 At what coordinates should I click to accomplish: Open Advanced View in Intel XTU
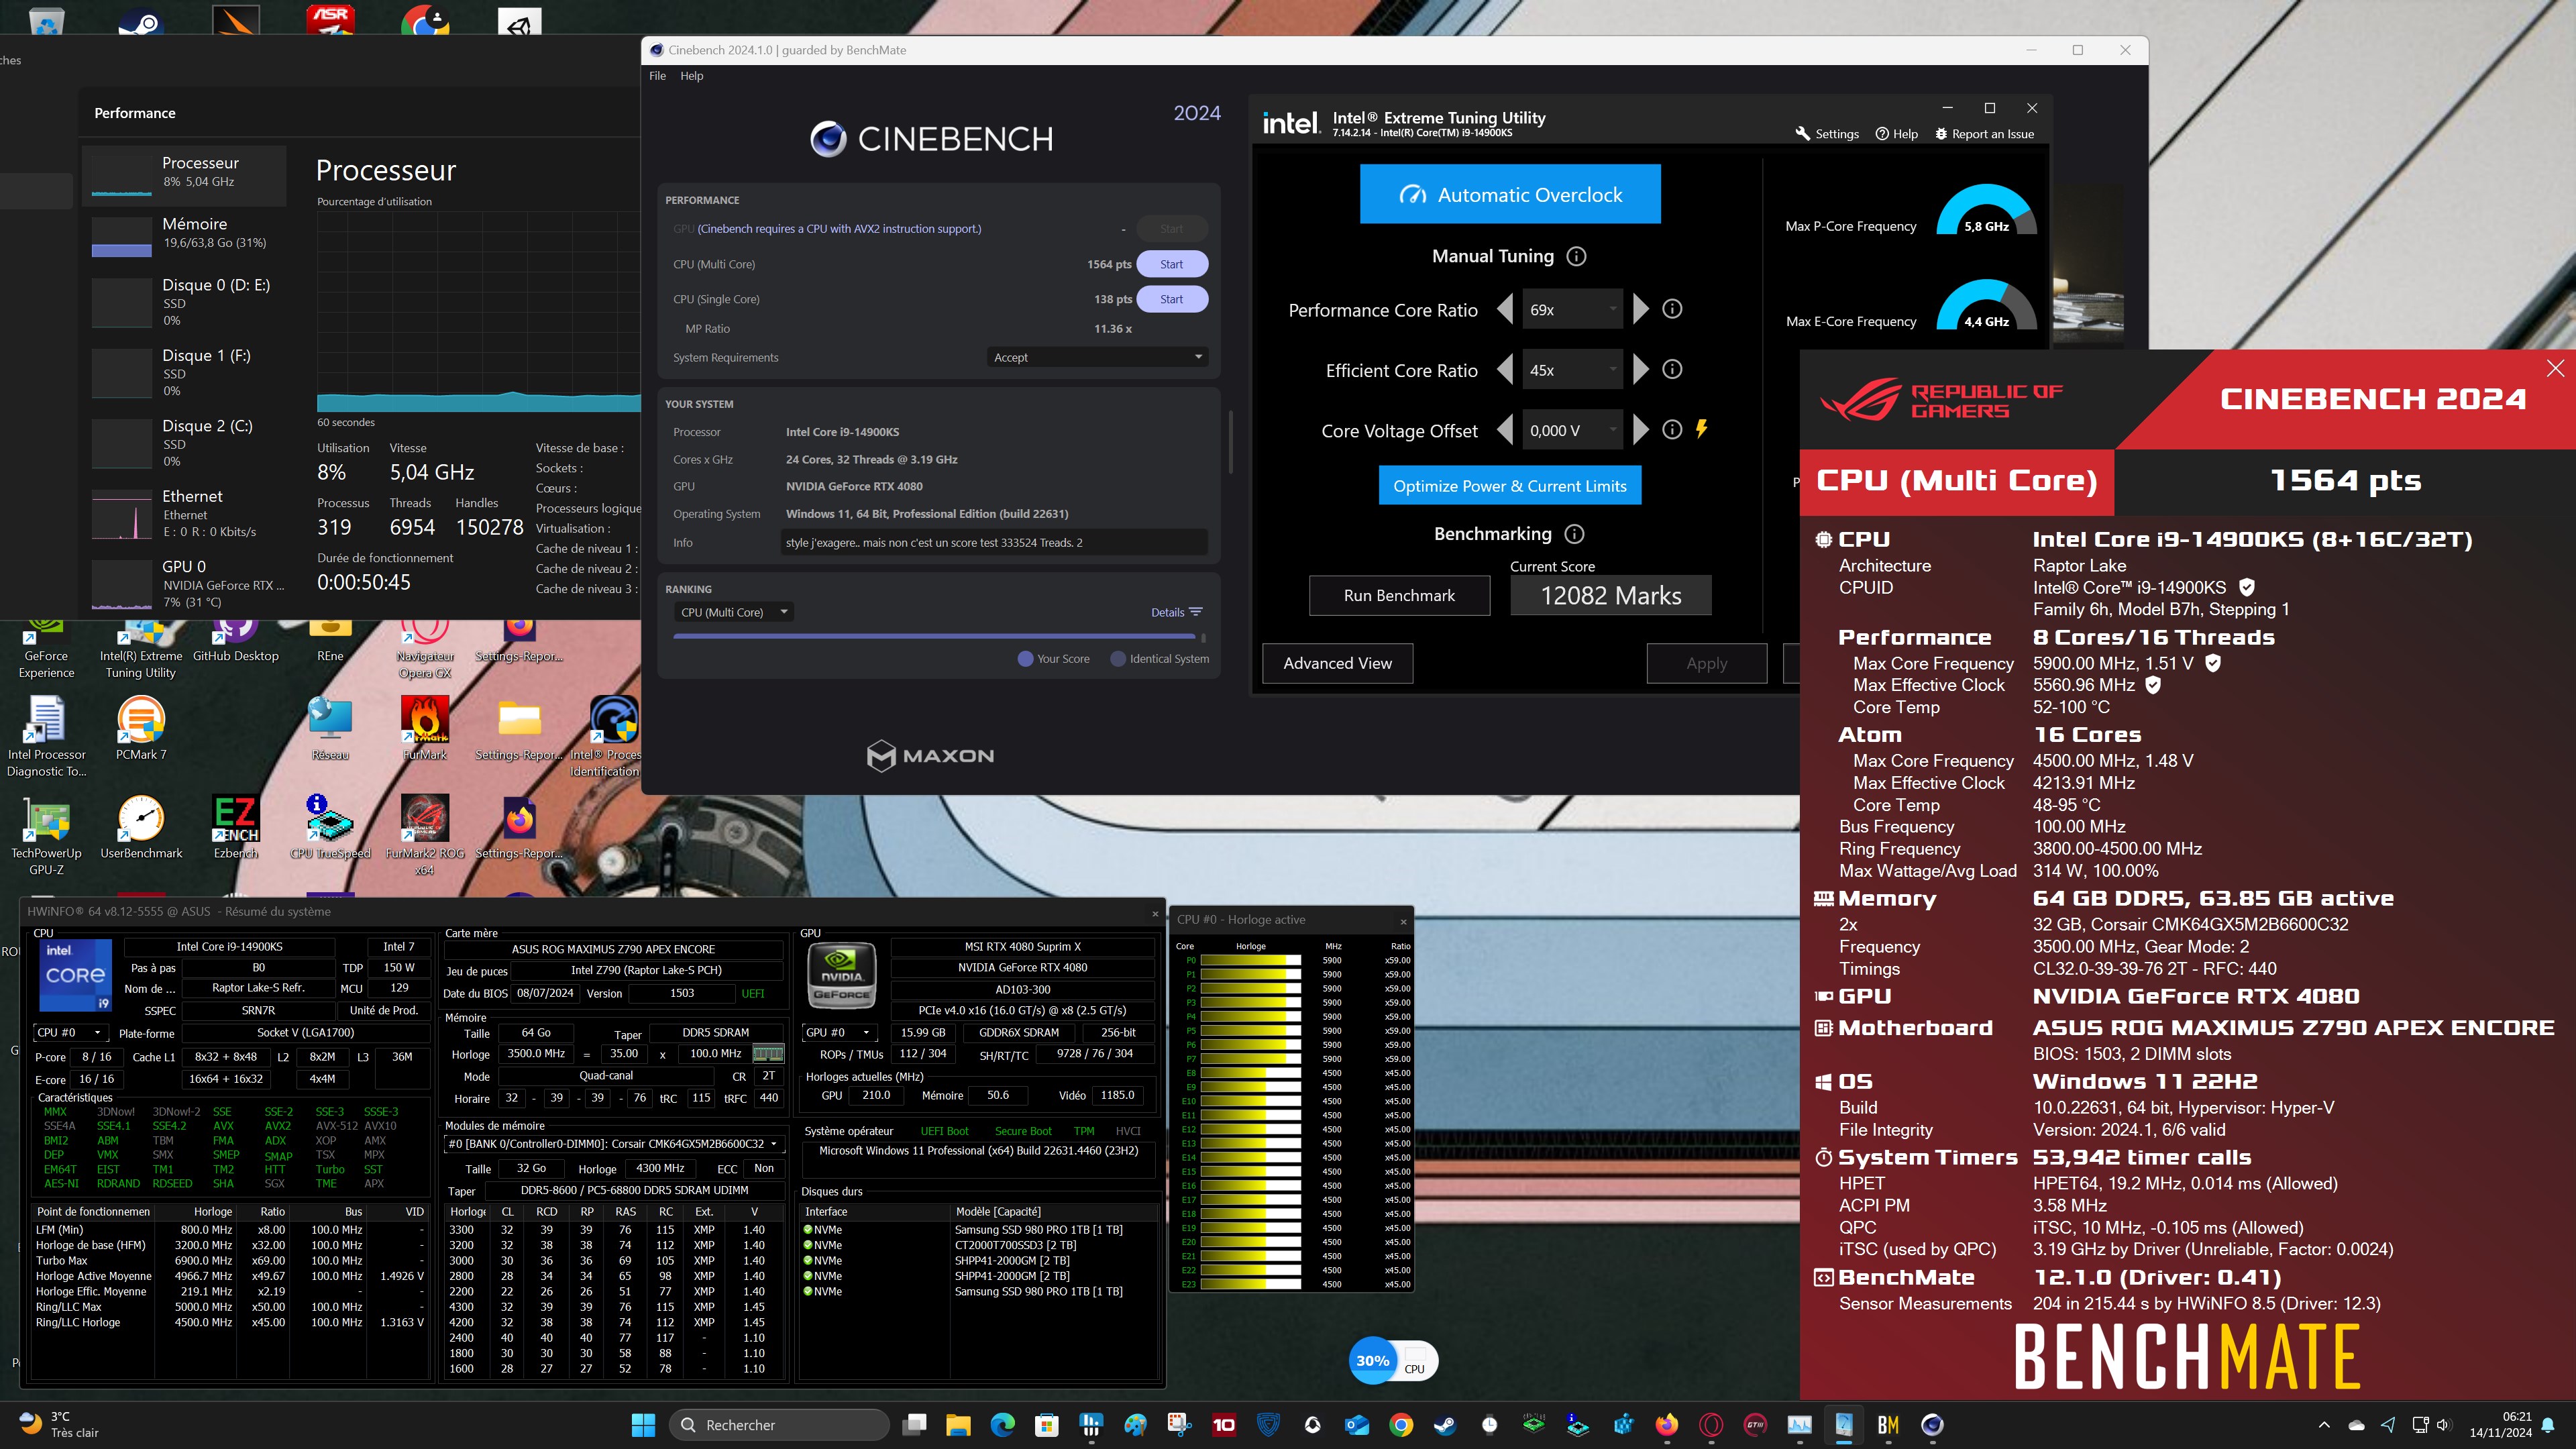pos(1337,663)
